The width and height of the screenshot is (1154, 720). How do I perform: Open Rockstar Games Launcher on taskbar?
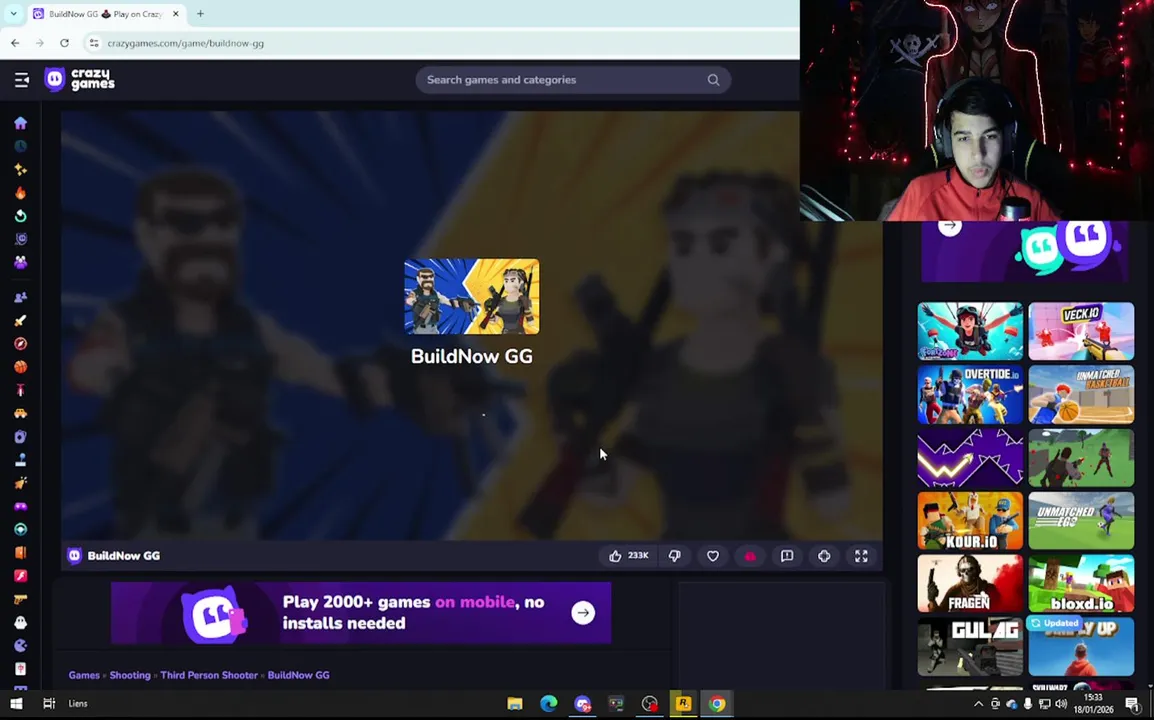[683, 704]
